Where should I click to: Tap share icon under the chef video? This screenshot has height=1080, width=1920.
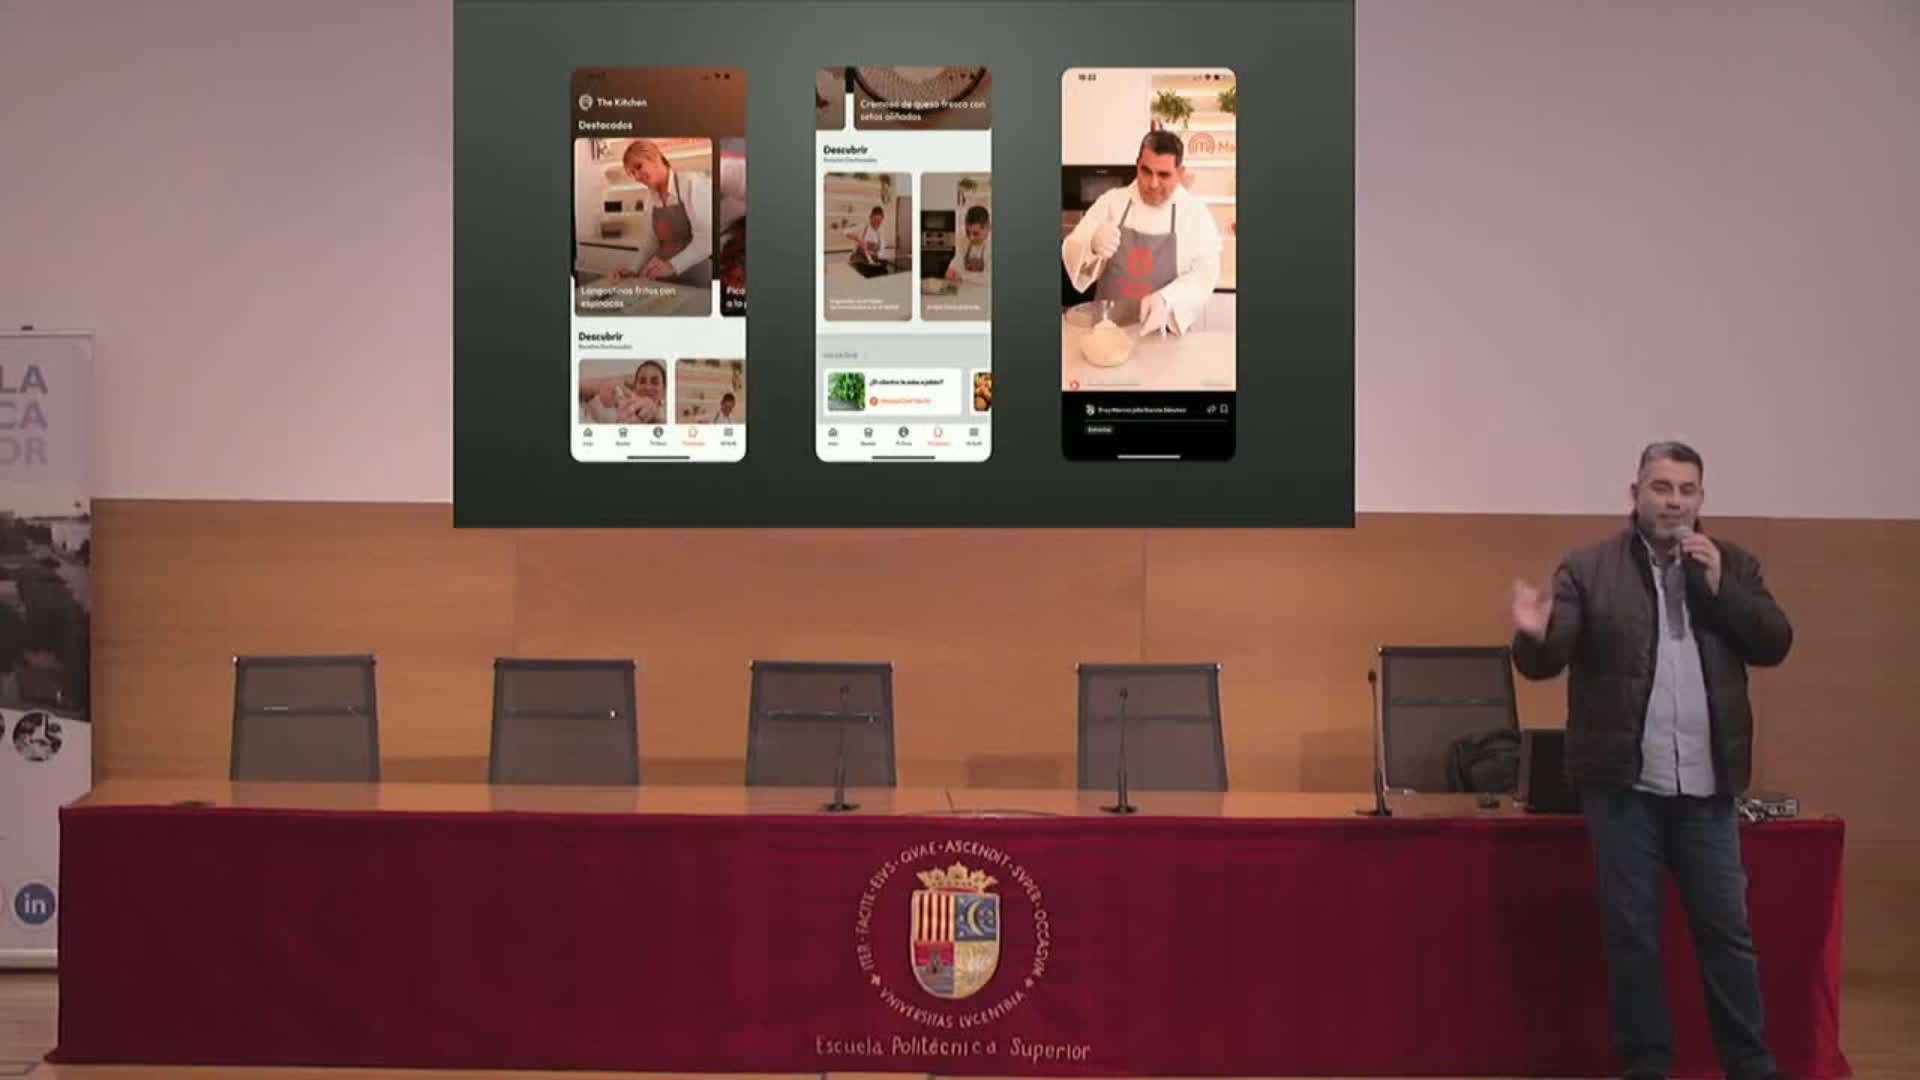coord(1211,409)
